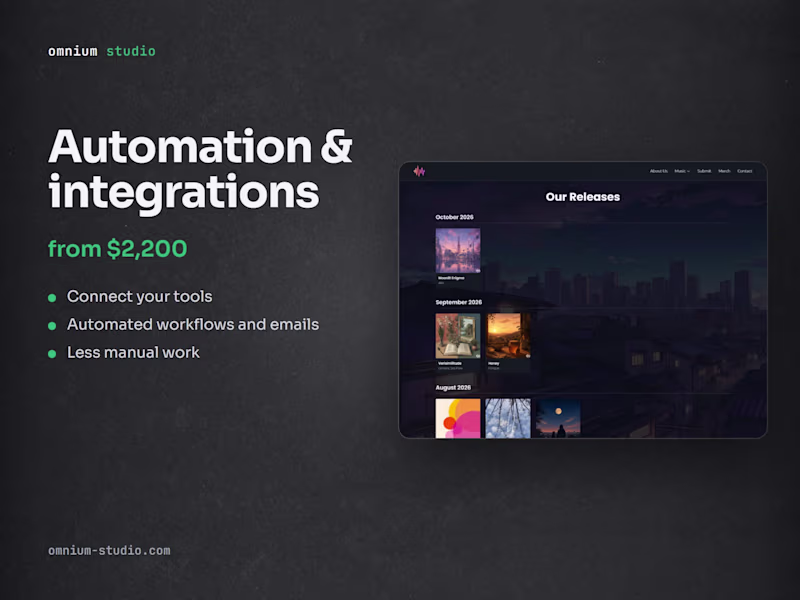Open the pink and orange circles cover

(x=458, y=418)
